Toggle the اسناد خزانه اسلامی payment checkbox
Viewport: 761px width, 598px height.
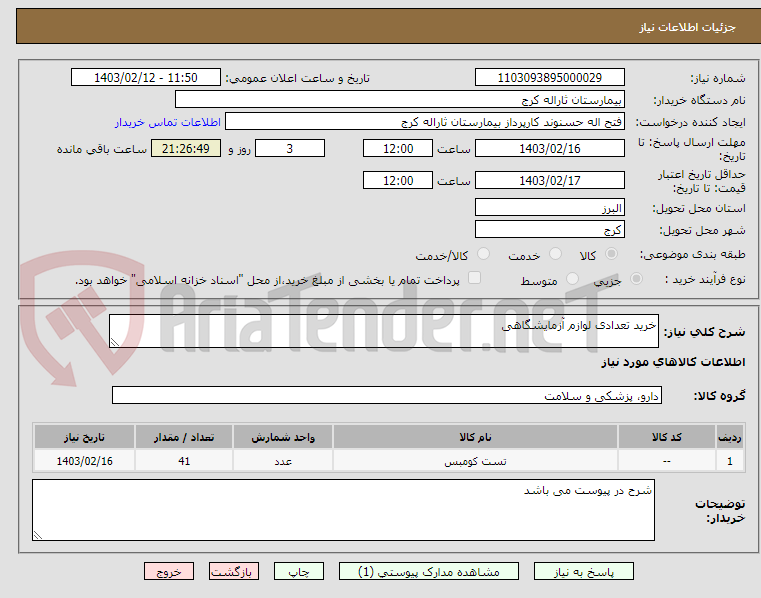tap(474, 278)
